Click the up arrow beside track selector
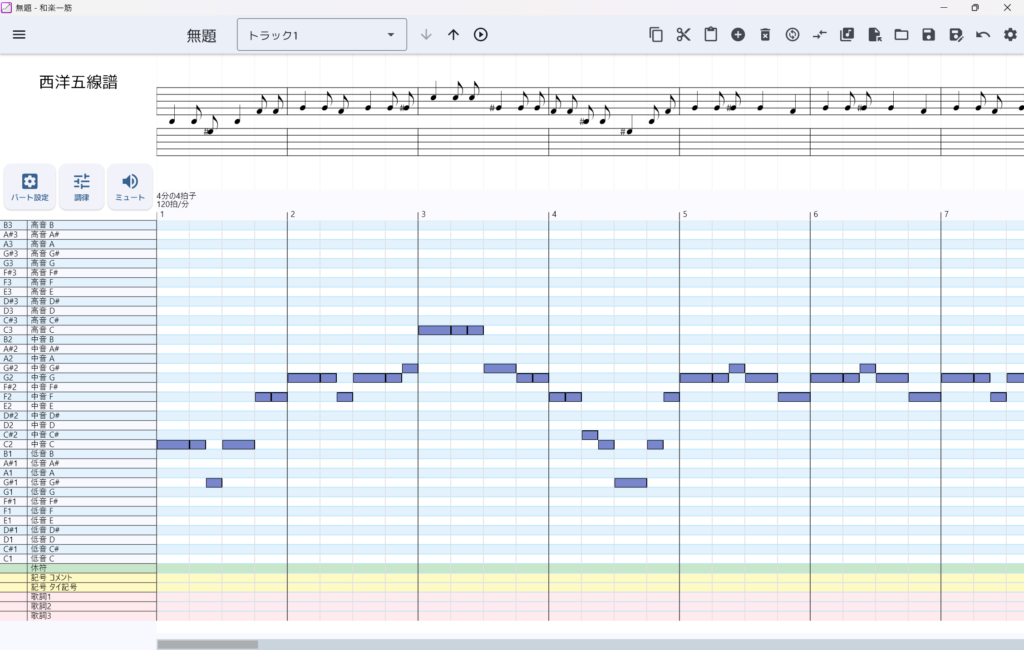The width and height of the screenshot is (1024, 650). pos(453,35)
